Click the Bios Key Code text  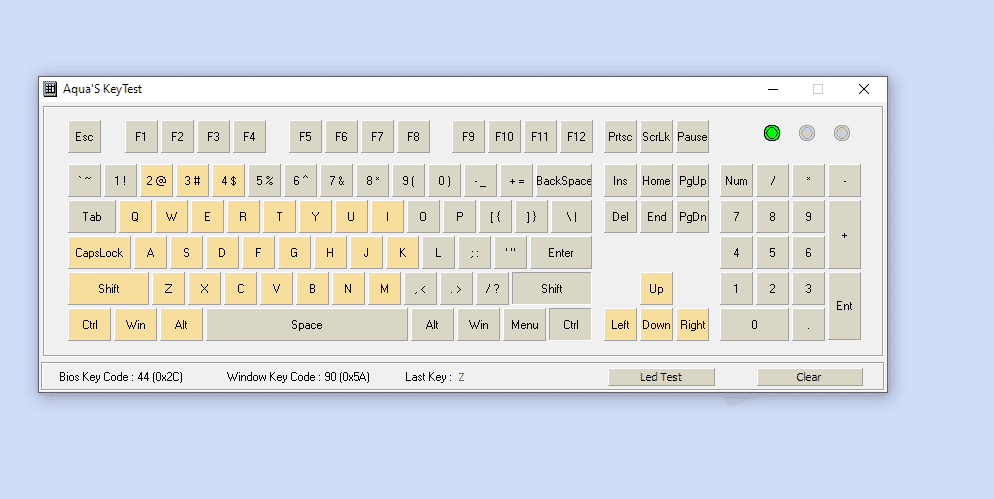[x=121, y=377]
